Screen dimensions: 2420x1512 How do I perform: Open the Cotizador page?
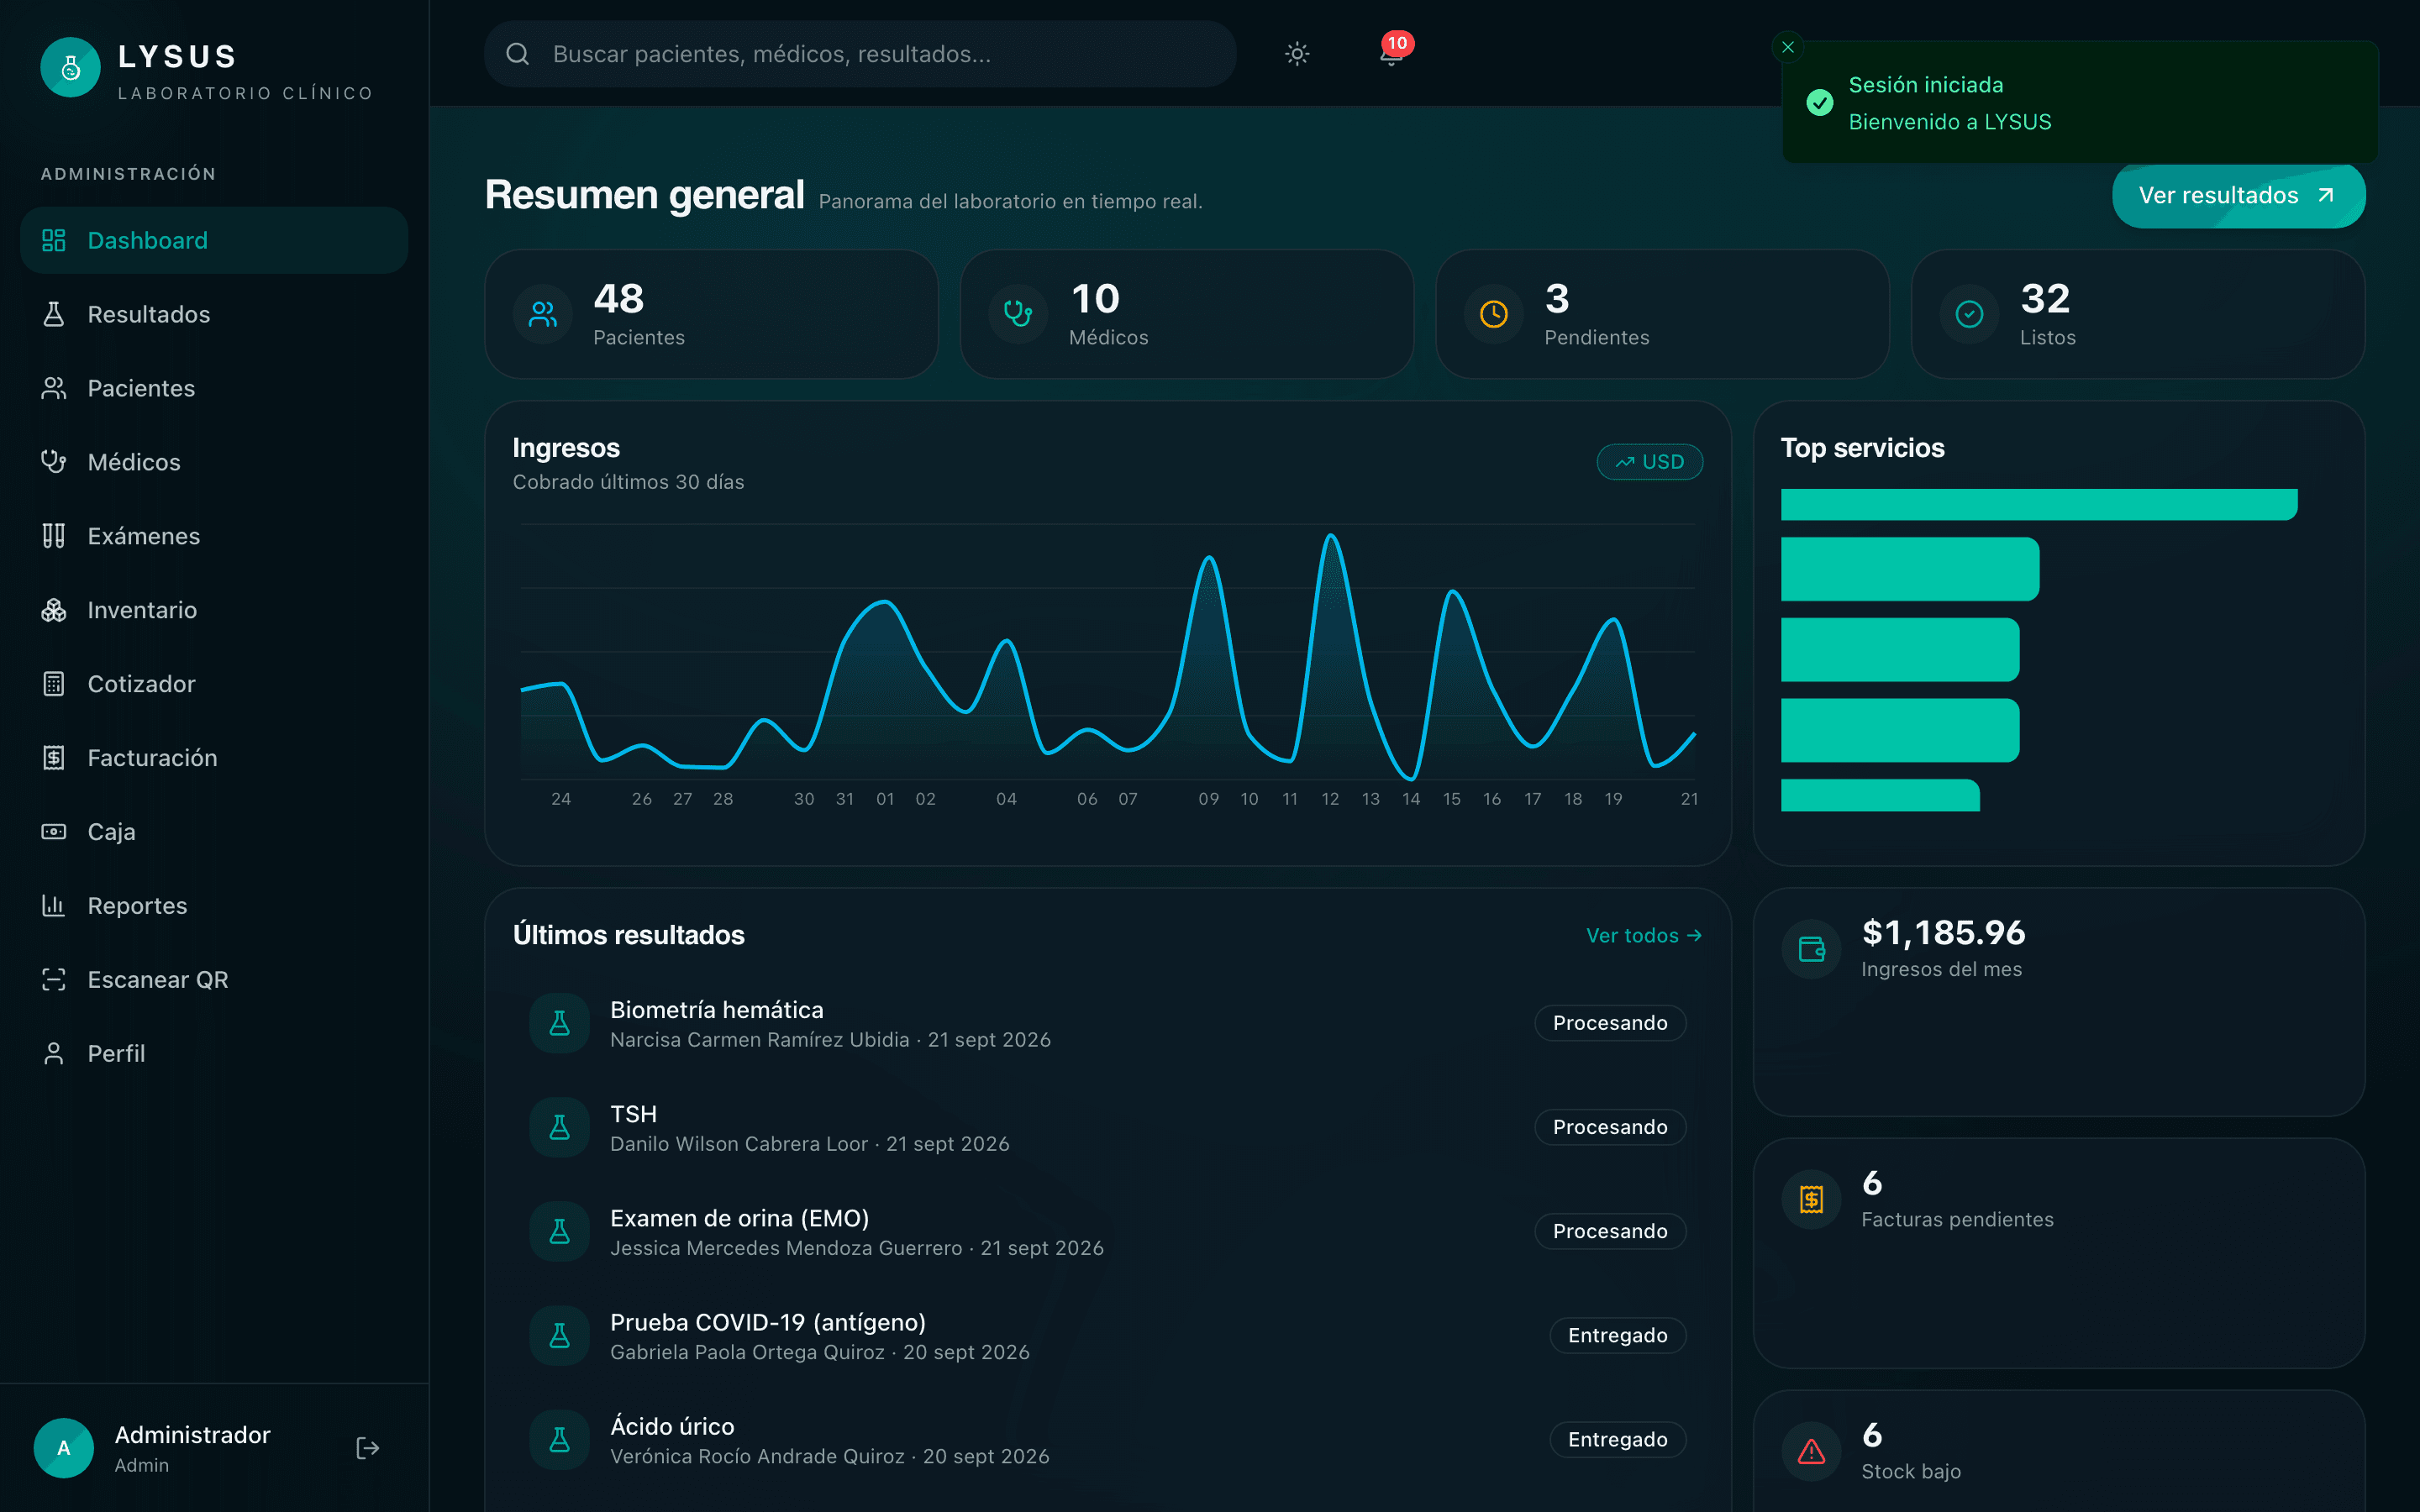click(214, 684)
